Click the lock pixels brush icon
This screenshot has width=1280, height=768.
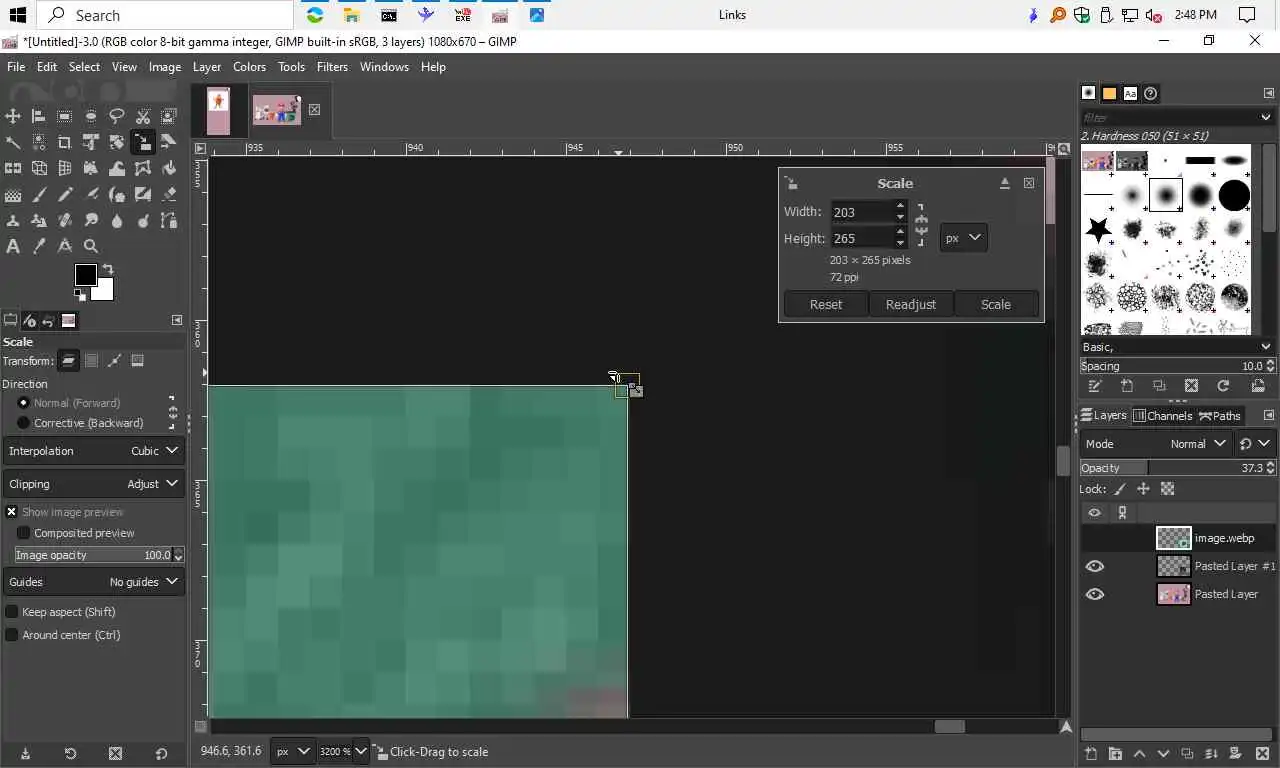(x=1120, y=489)
